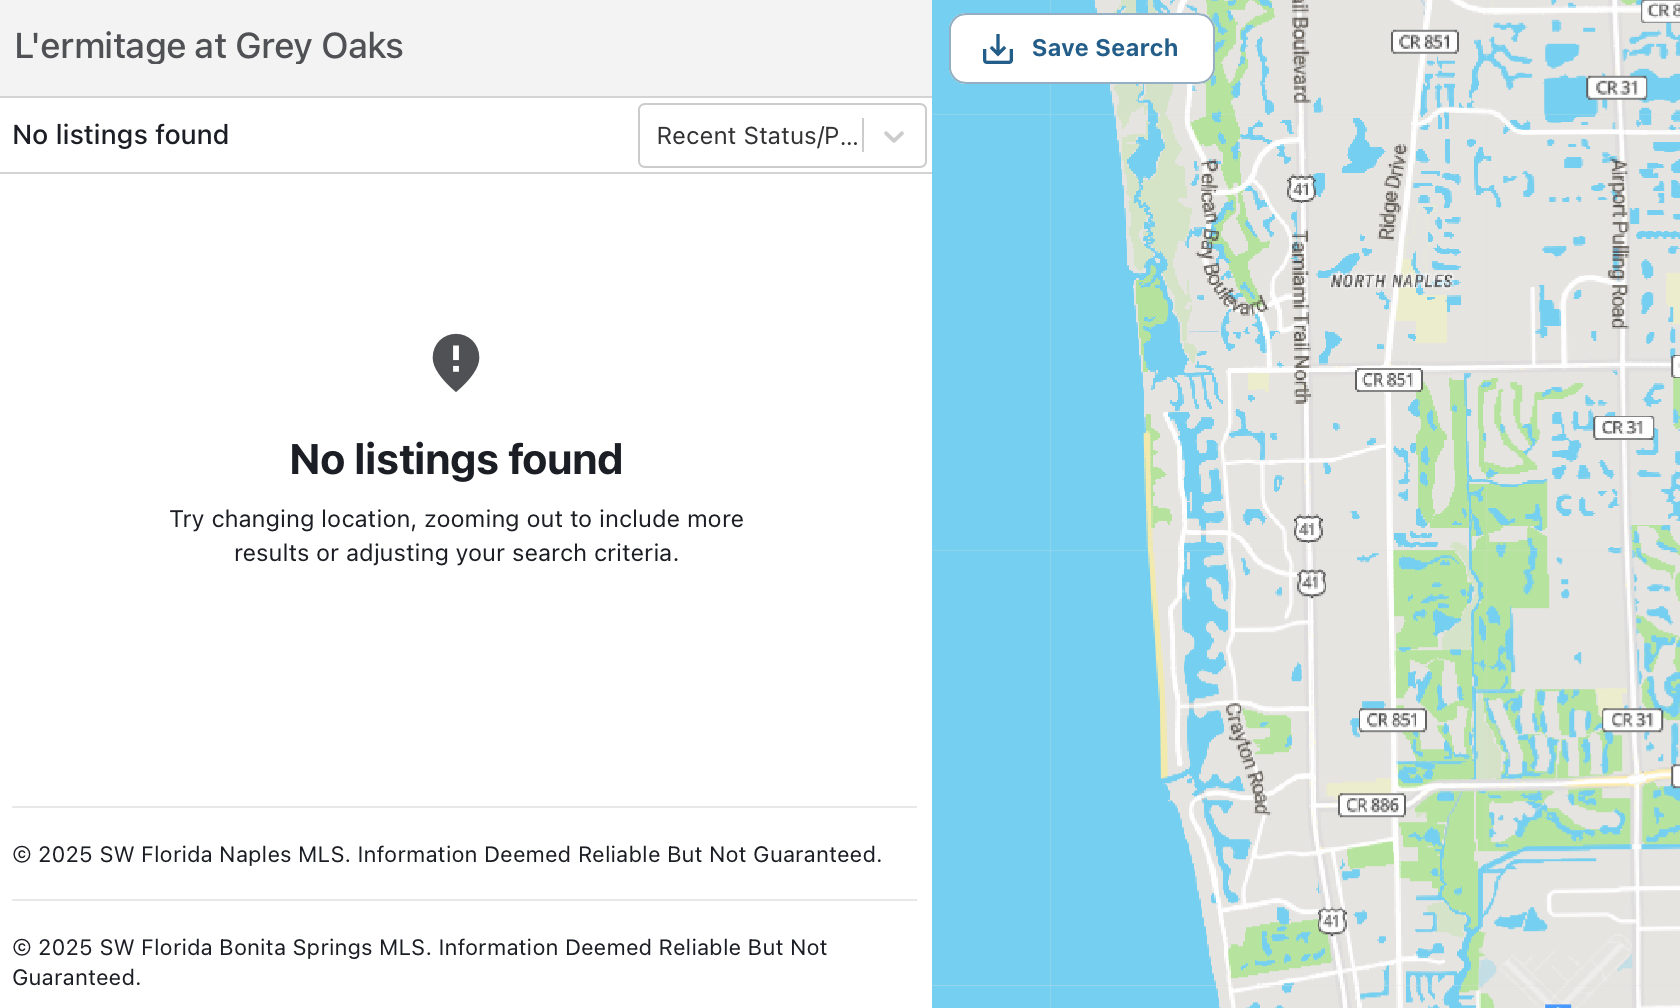Click the CR 851 shield below North Naples

1388,380
